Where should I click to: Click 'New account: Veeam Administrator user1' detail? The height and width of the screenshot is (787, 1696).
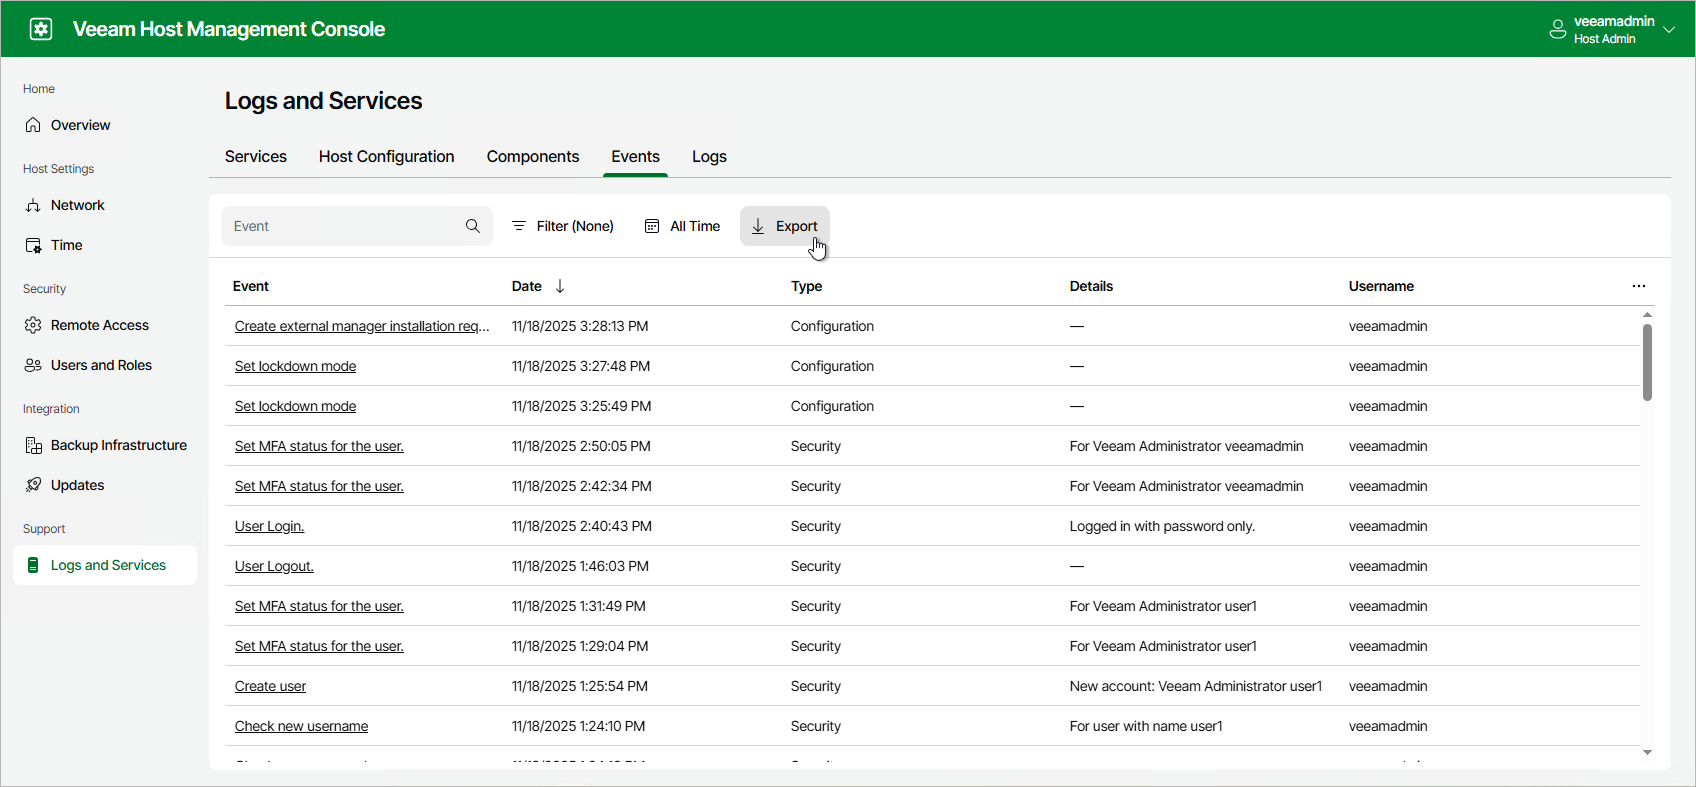[x=1196, y=686]
